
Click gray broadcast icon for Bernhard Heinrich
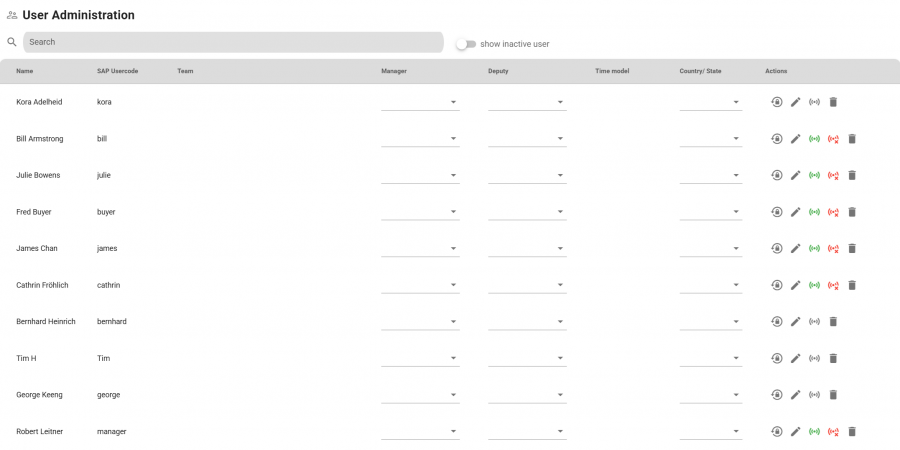tap(814, 321)
